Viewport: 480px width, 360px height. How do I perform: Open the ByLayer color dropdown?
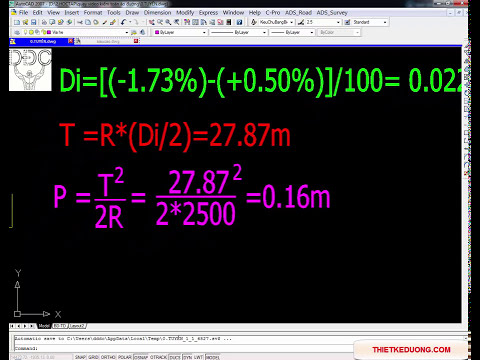[x=180, y=32]
